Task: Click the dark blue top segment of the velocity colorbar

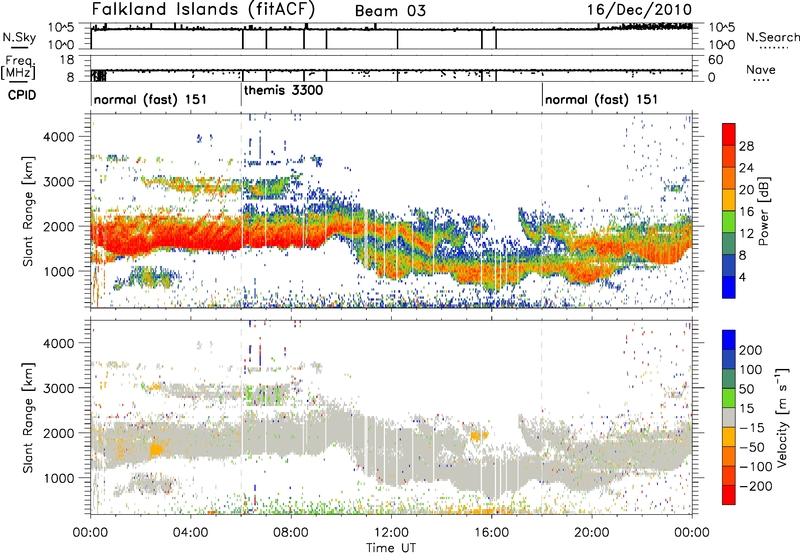Action: tap(729, 340)
